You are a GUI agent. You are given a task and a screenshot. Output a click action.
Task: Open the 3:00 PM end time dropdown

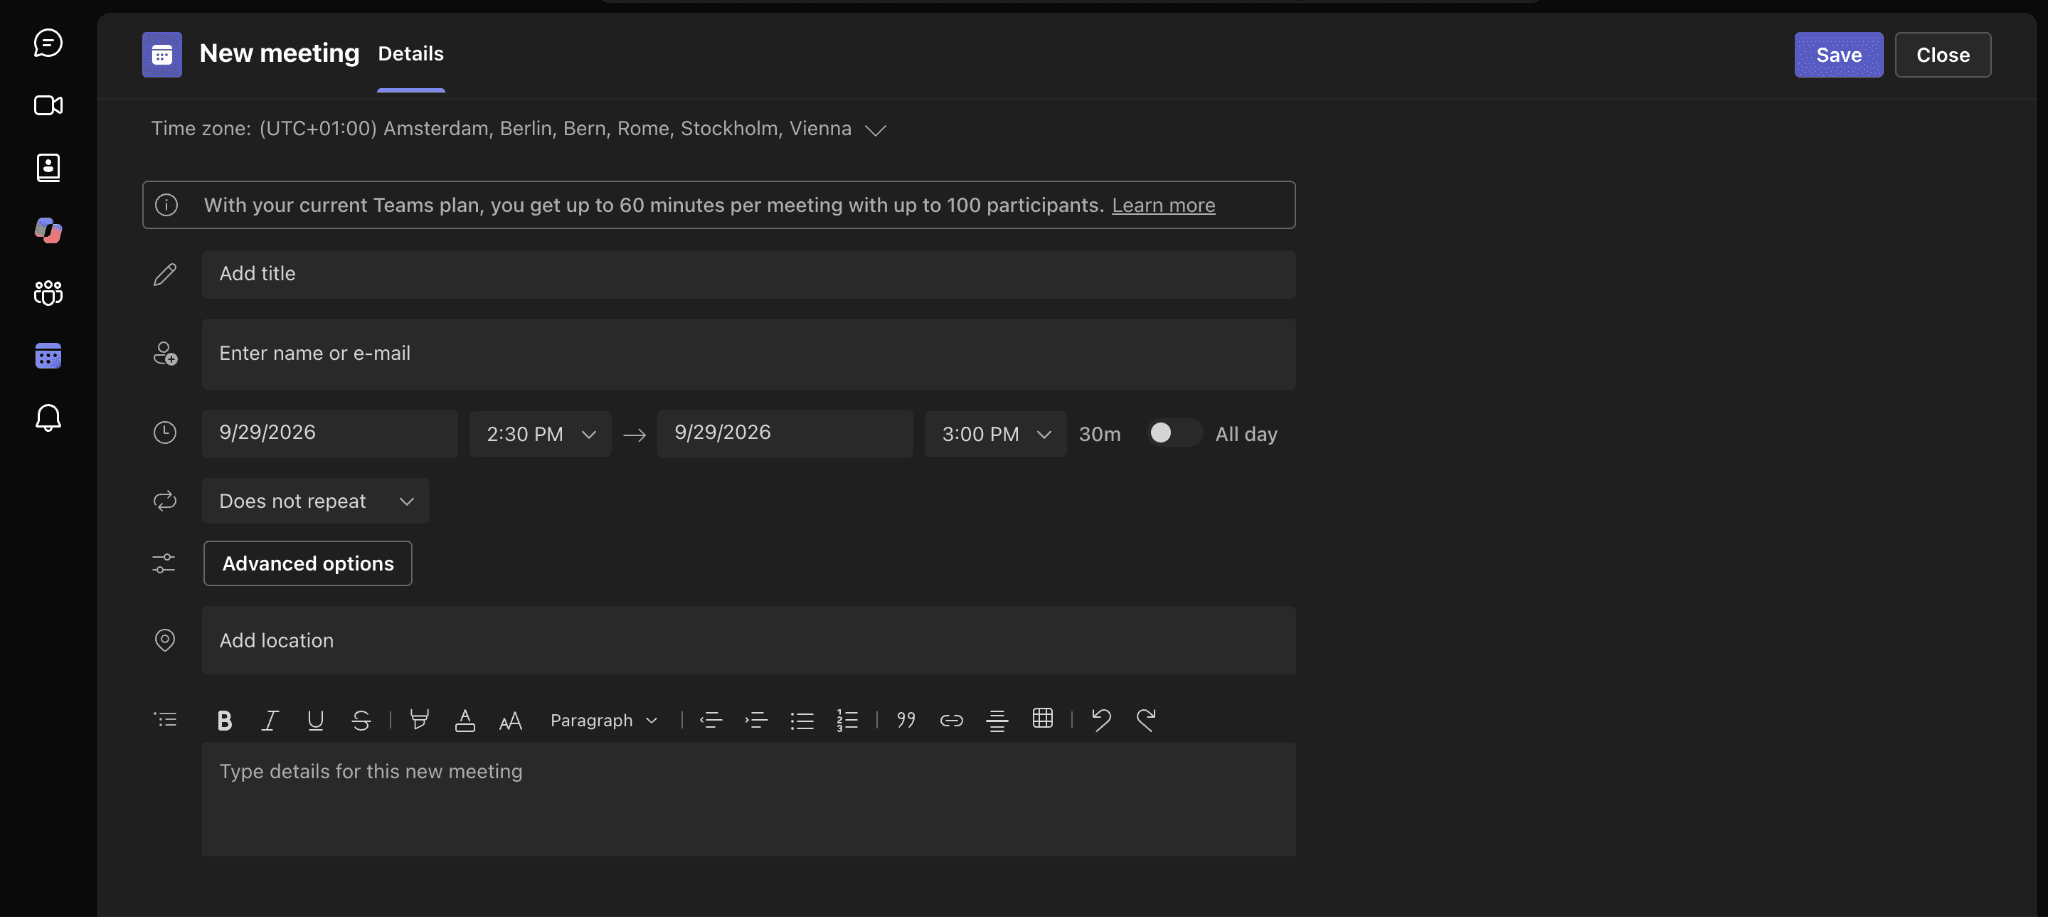995,434
